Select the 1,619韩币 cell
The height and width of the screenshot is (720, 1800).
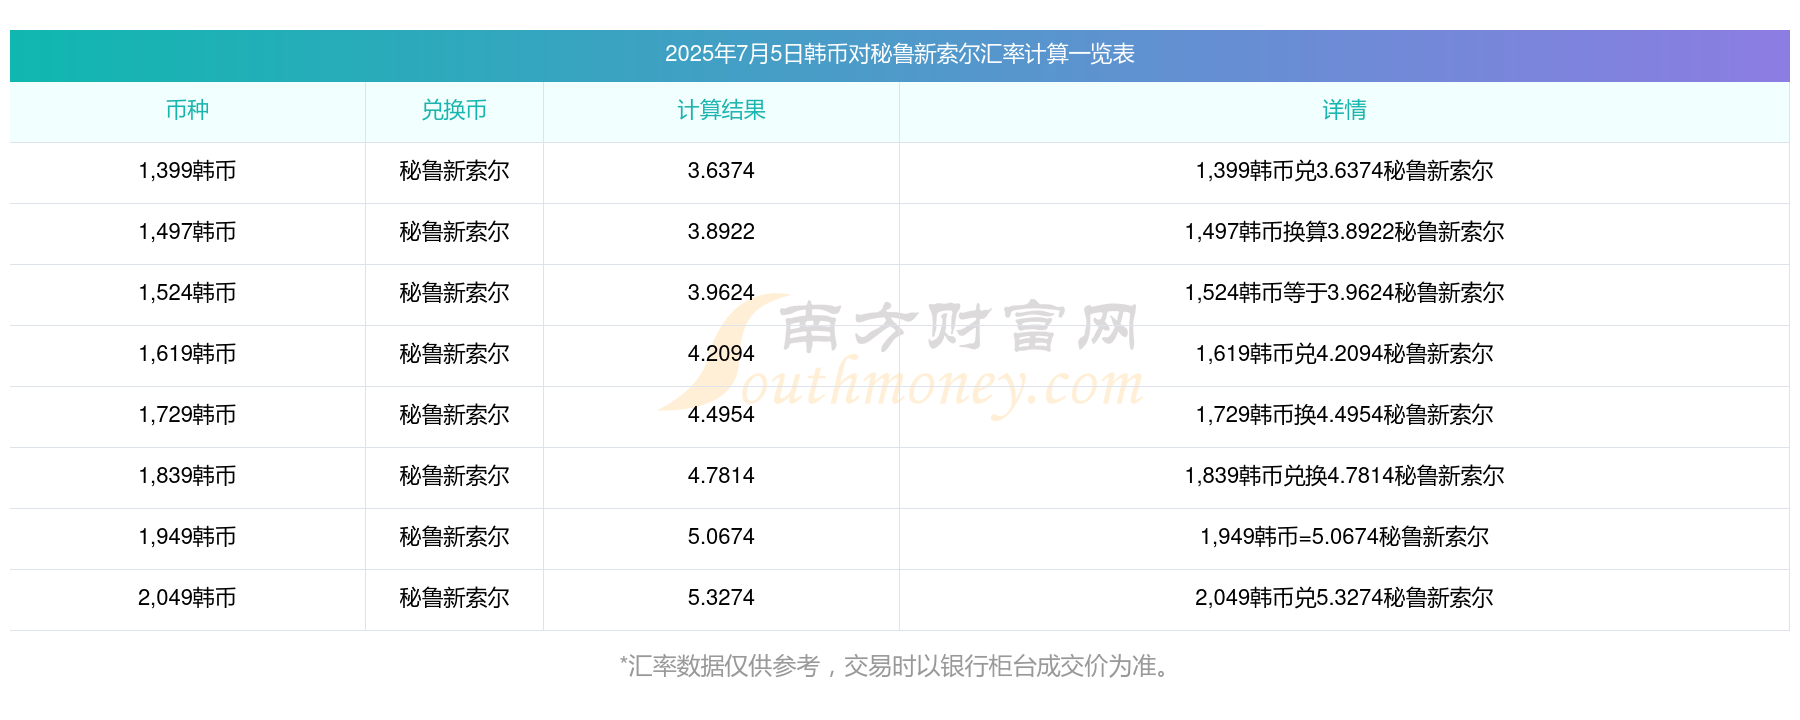pyautogui.click(x=187, y=354)
